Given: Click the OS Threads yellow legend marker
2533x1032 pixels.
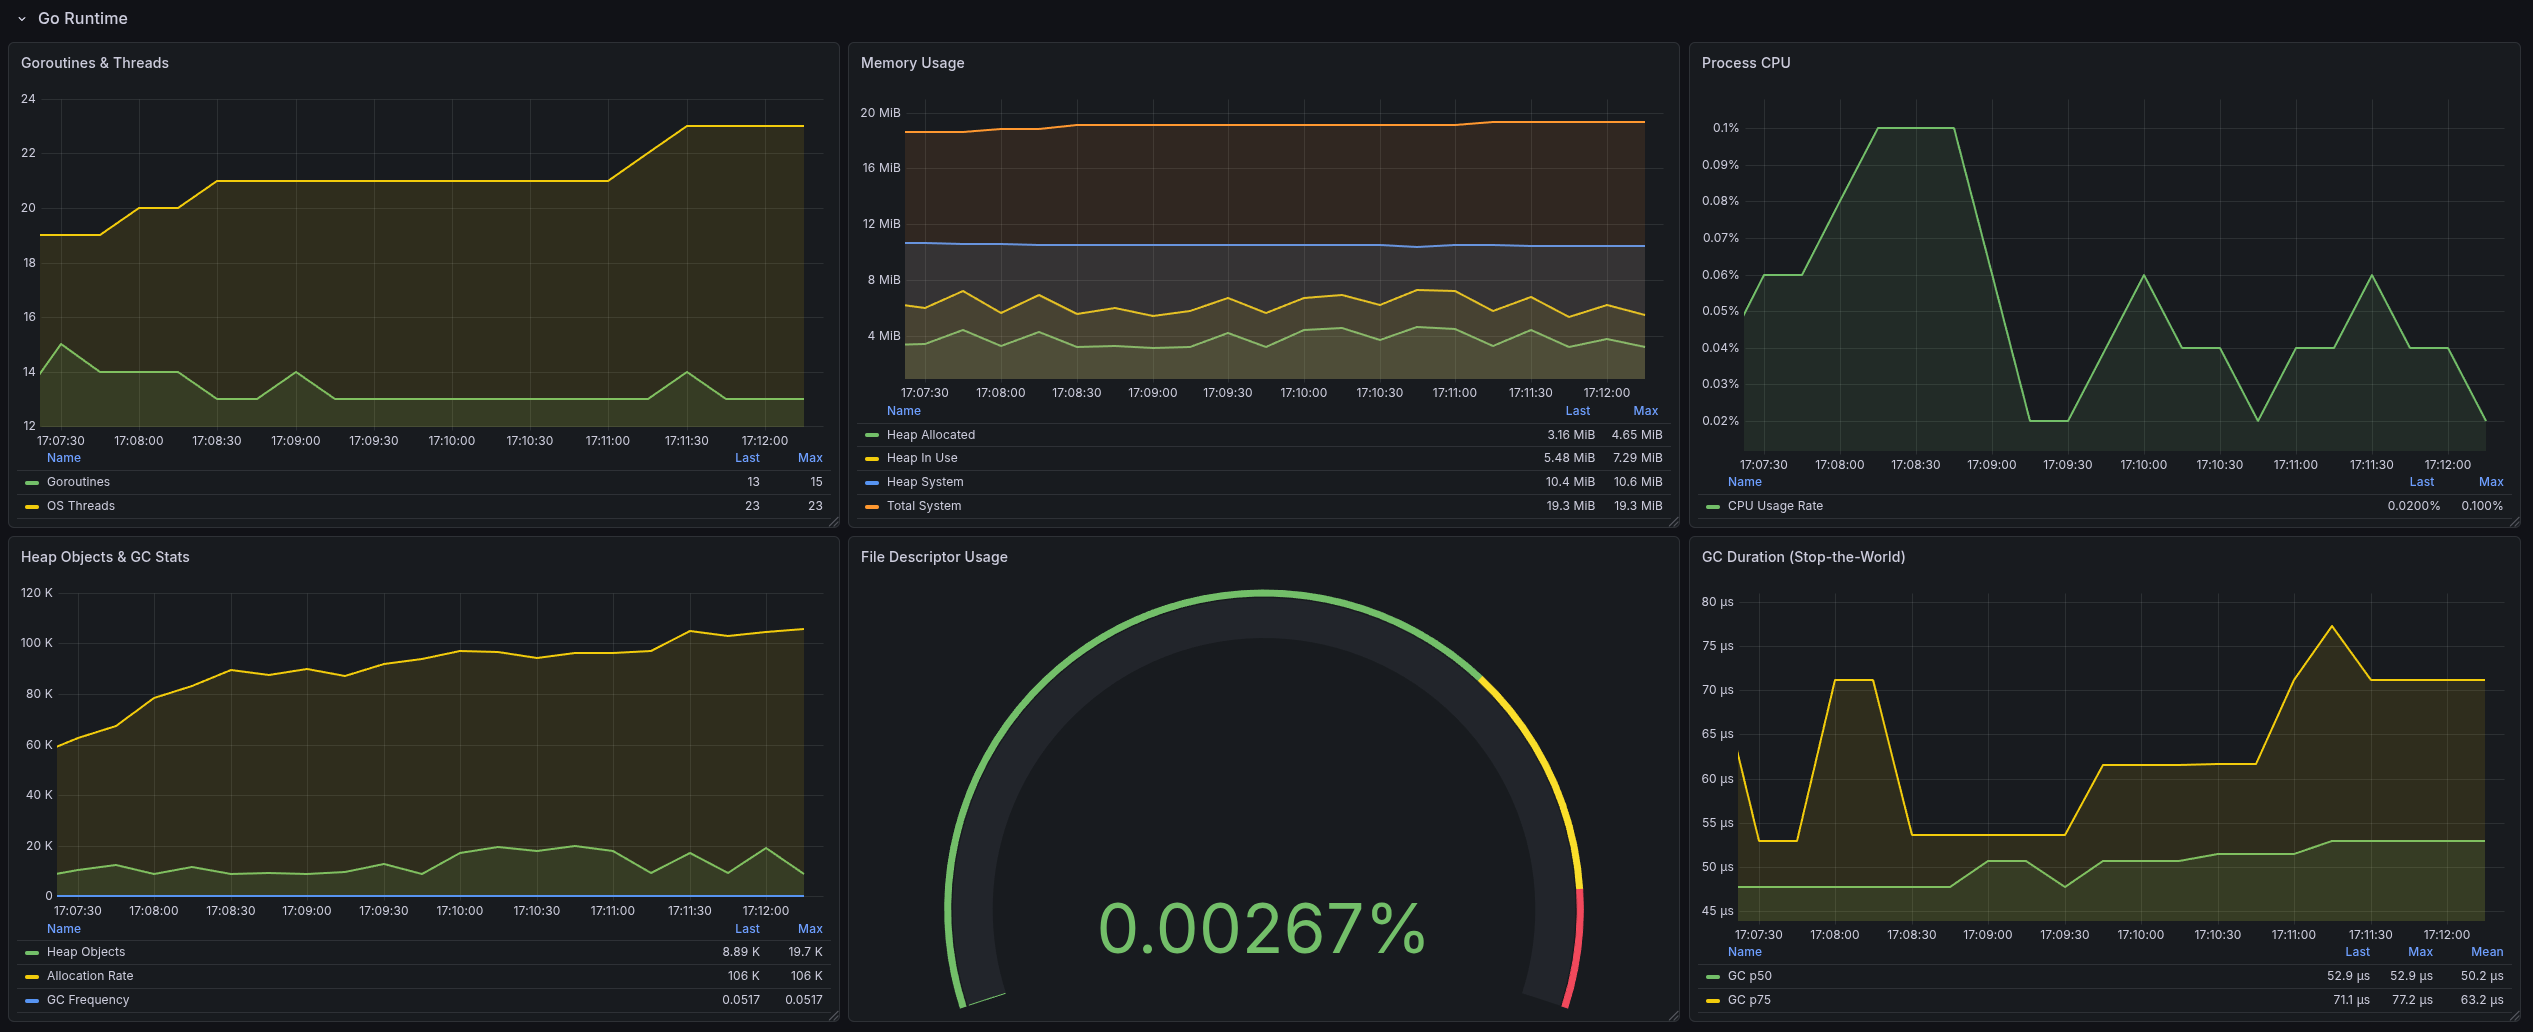Looking at the screenshot, I should [x=32, y=506].
